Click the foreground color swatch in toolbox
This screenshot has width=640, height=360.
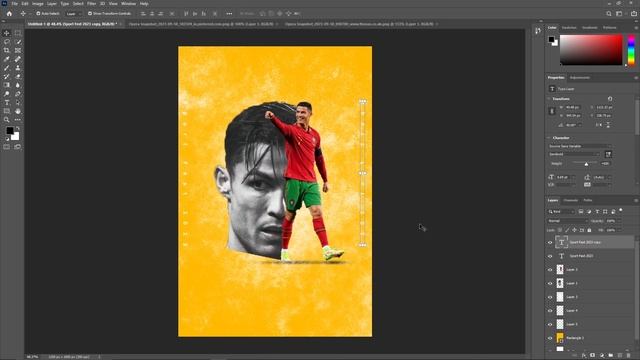pyautogui.click(x=10, y=131)
